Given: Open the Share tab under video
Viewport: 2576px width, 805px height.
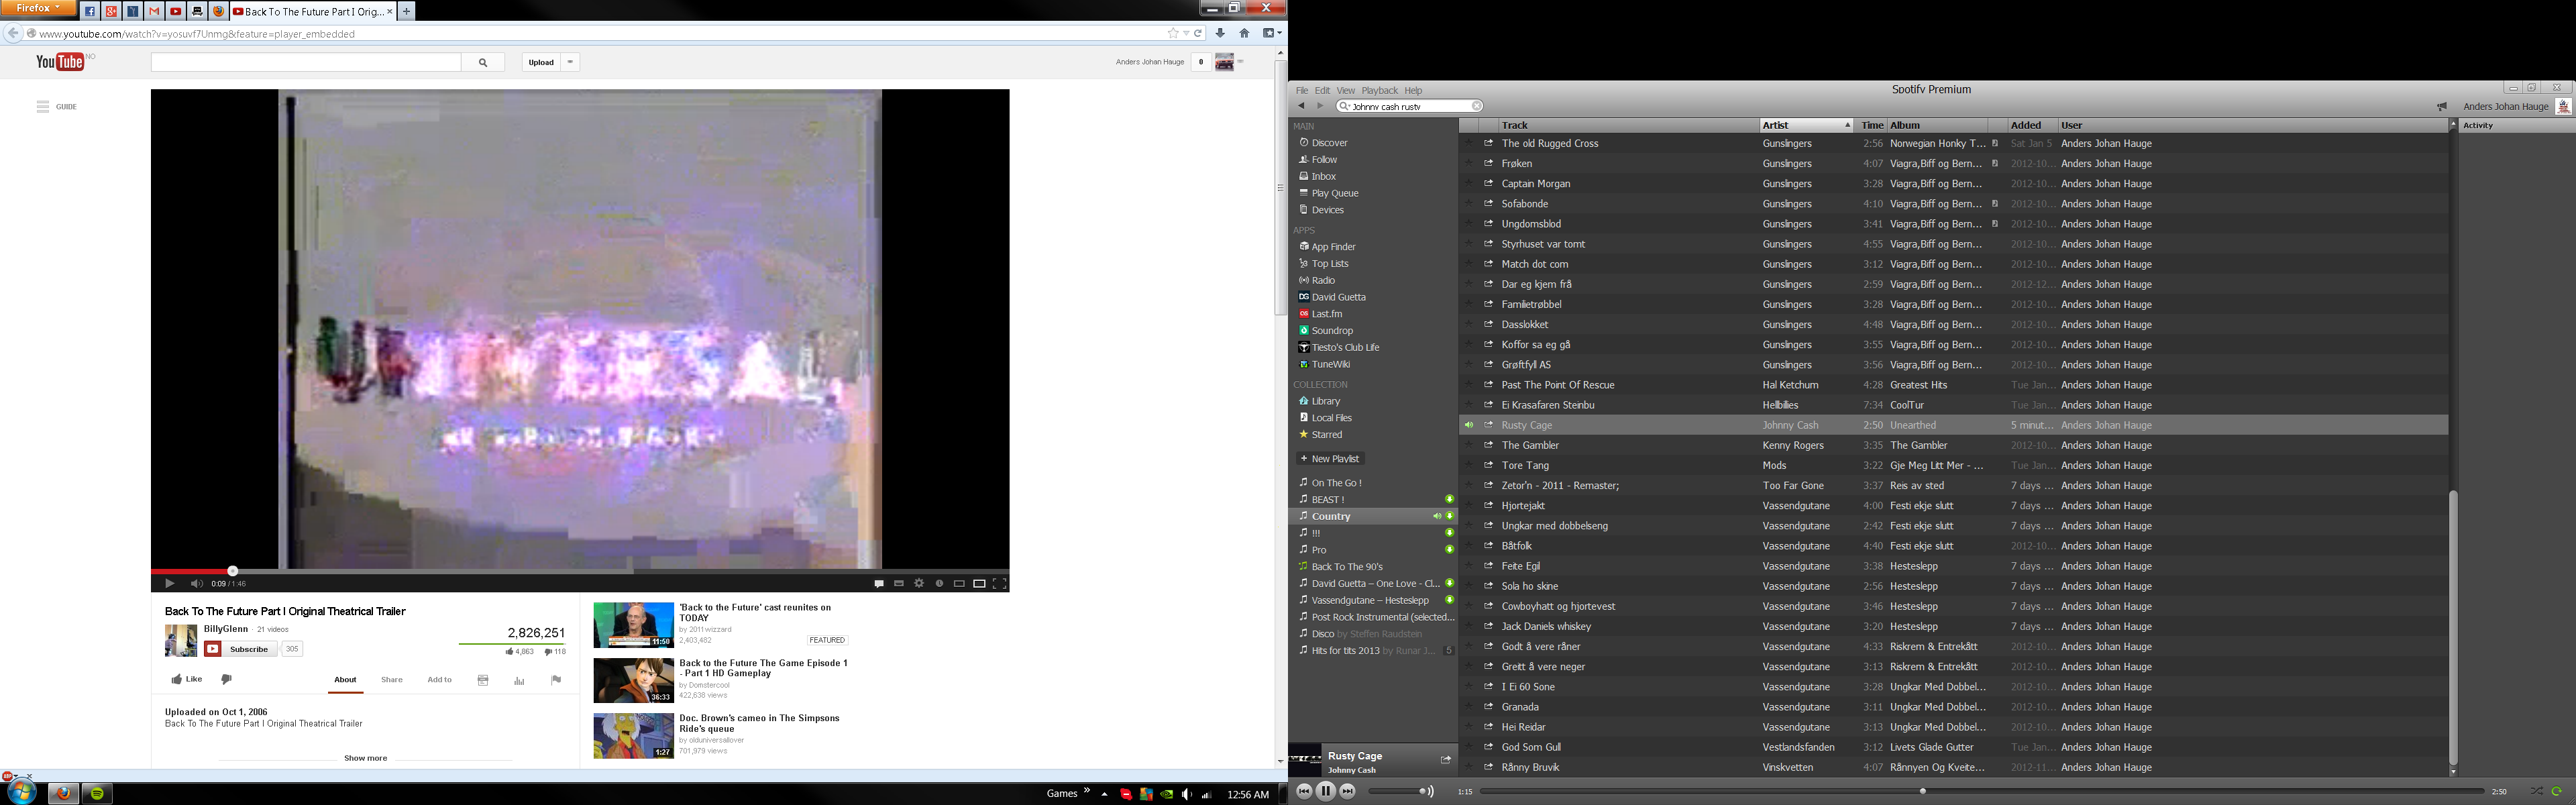Looking at the screenshot, I should click(x=392, y=680).
